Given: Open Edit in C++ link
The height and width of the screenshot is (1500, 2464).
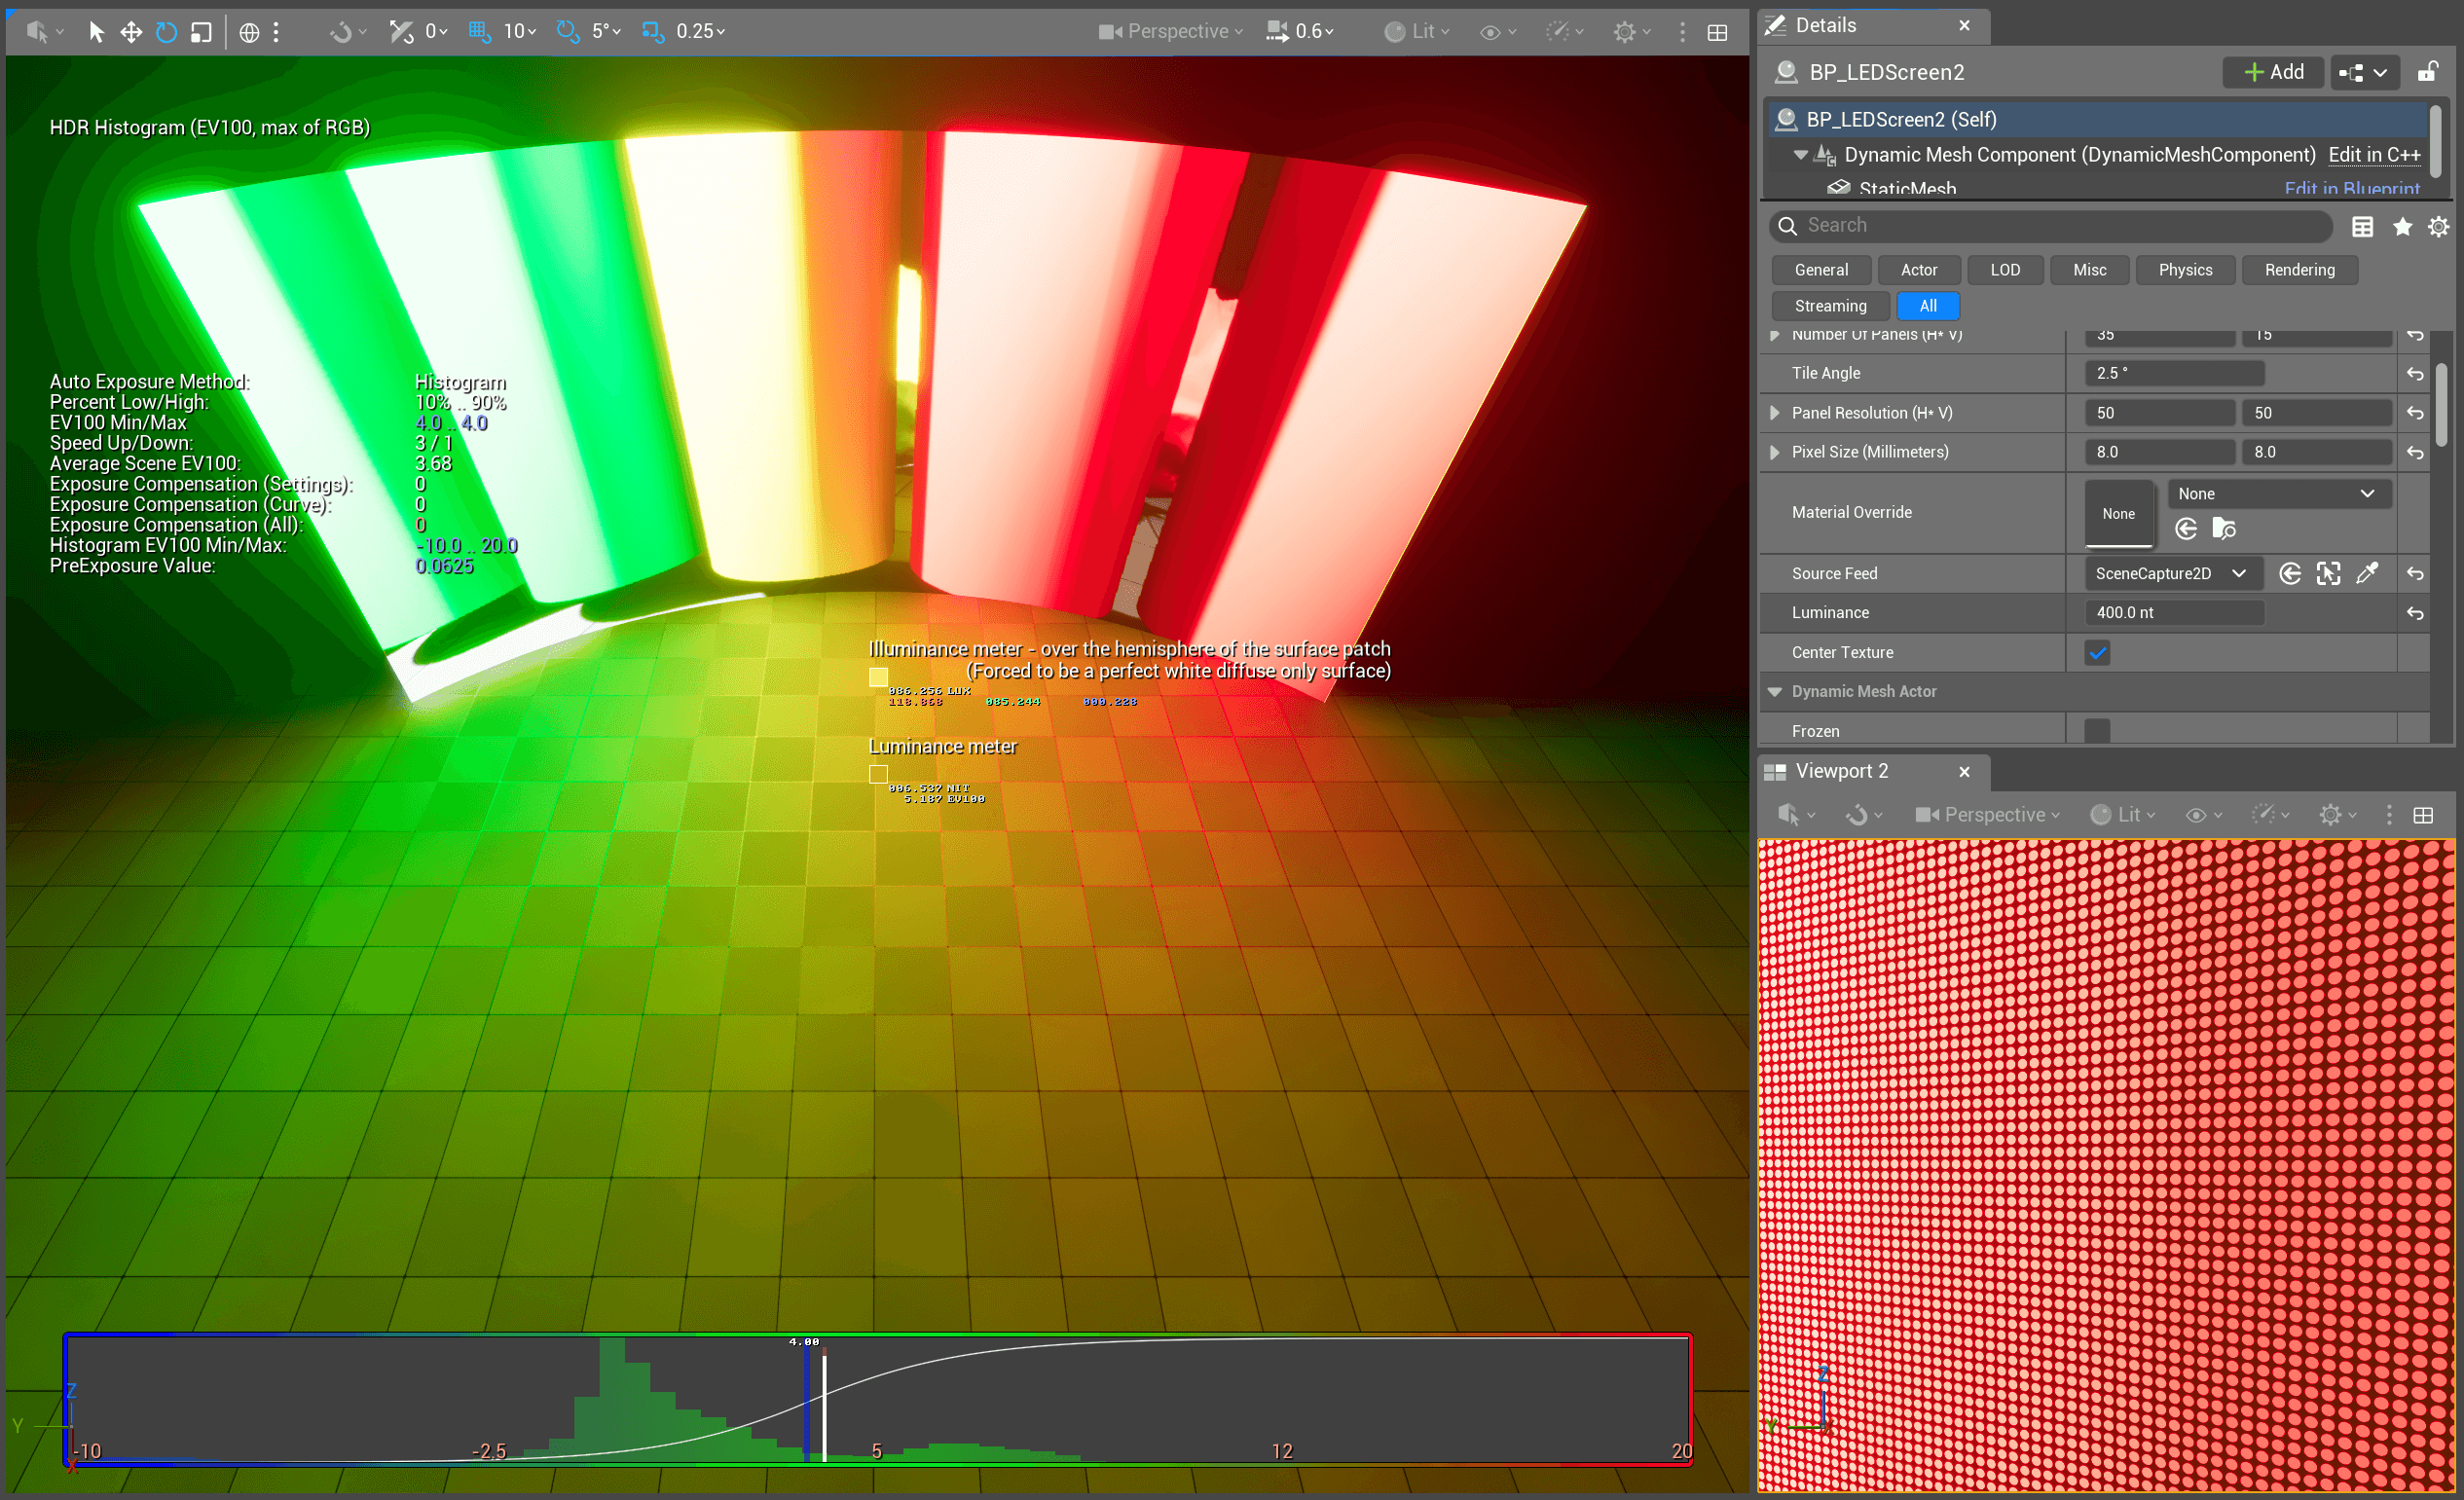Looking at the screenshot, I should click(x=2373, y=155).
